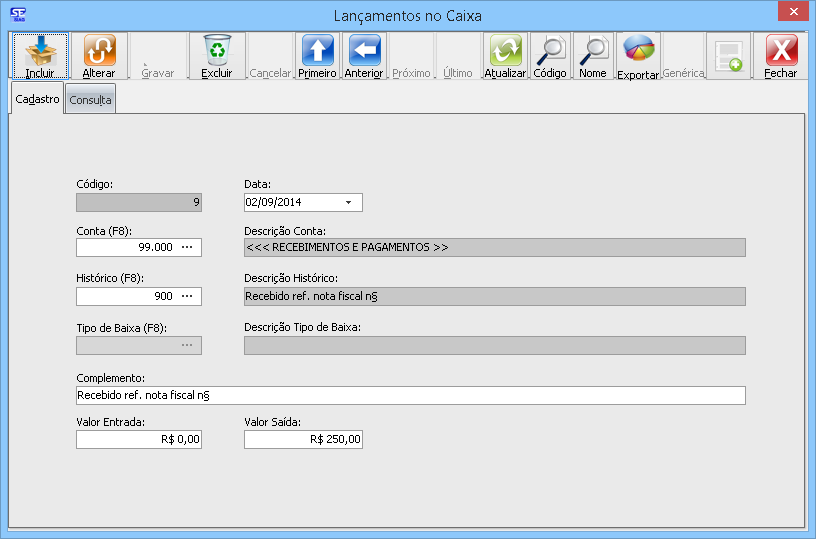Open the Exportar pie chart icon
This screenshot has width=816, height=539.
coord(638,50)
